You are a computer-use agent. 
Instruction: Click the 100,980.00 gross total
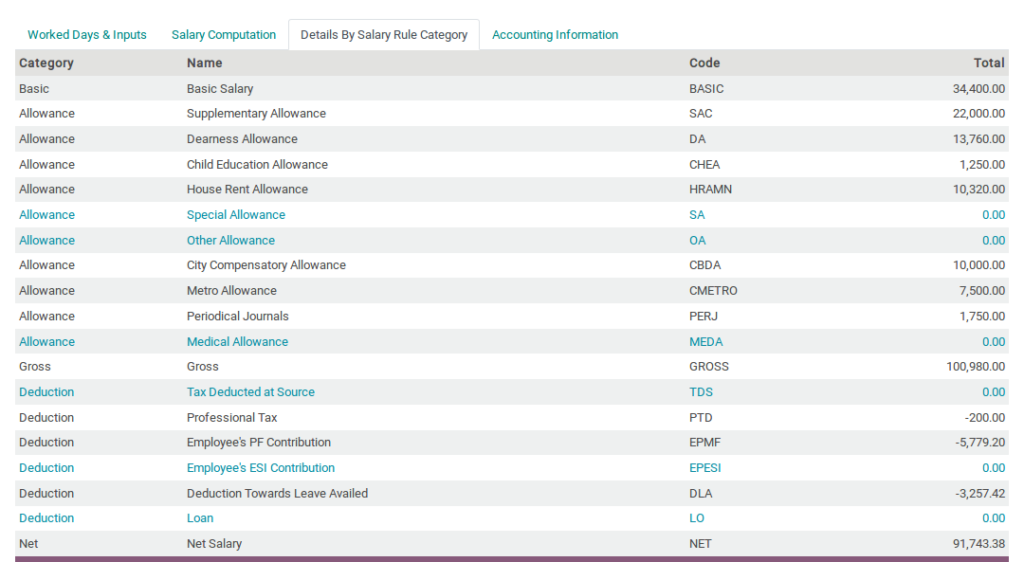coord(976,366)
